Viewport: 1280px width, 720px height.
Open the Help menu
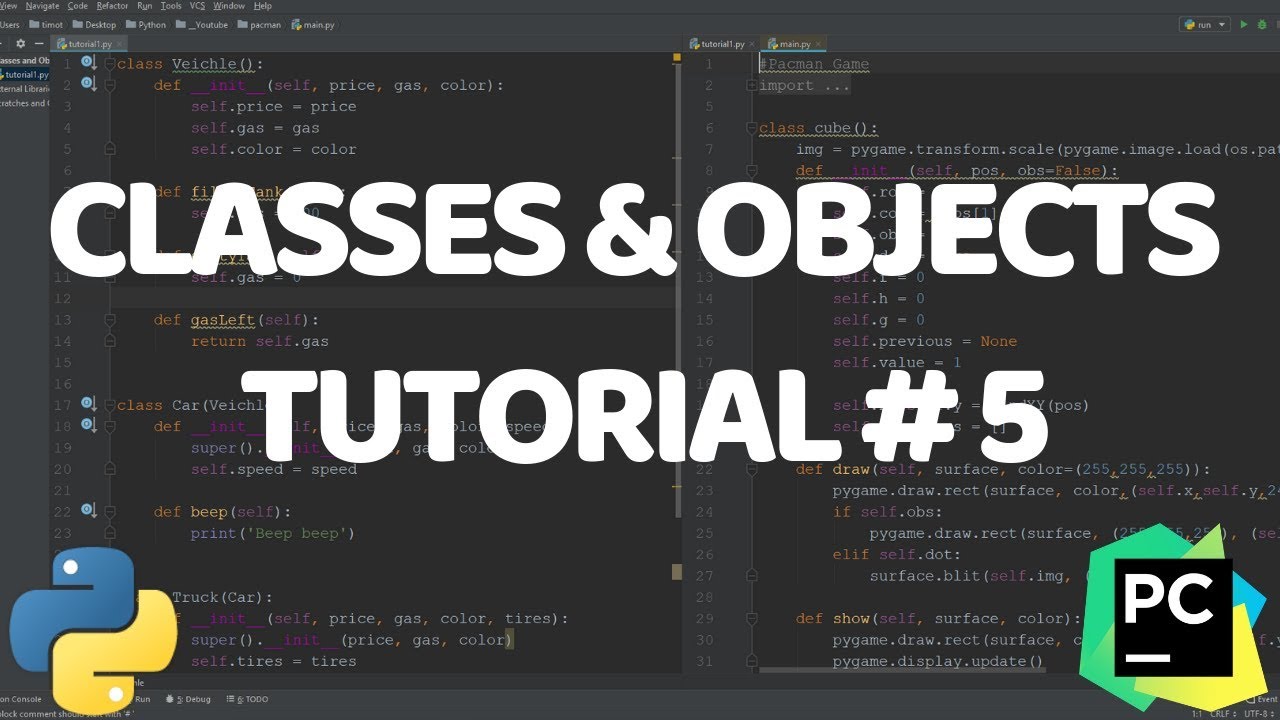[262, 6]
